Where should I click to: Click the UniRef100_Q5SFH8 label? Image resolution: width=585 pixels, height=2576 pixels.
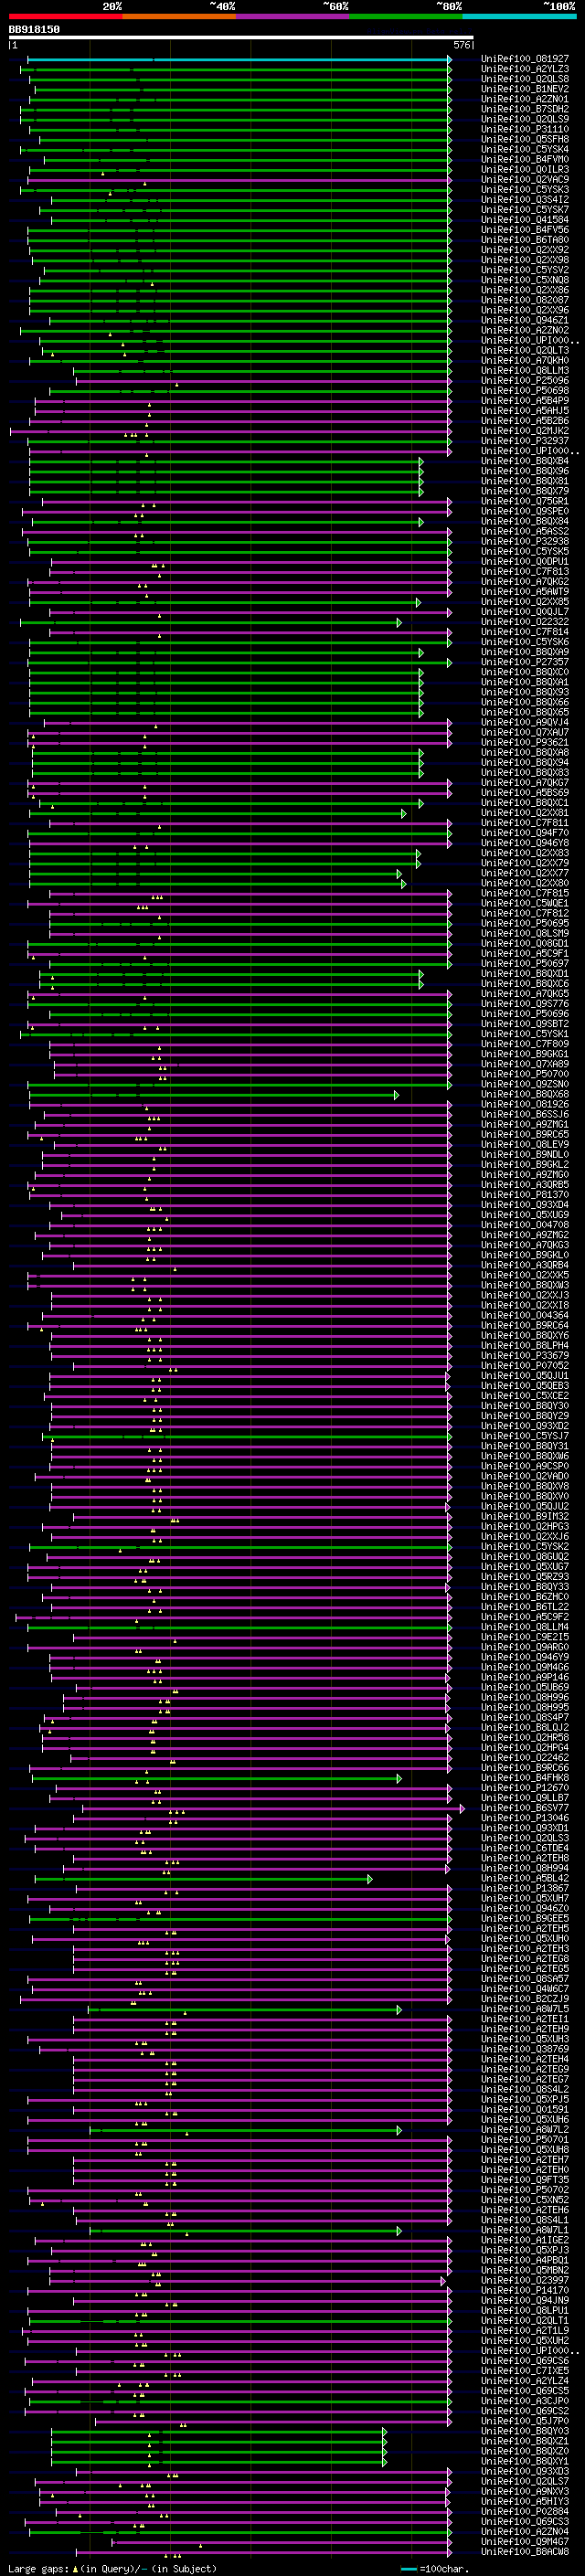click(525, 139)
